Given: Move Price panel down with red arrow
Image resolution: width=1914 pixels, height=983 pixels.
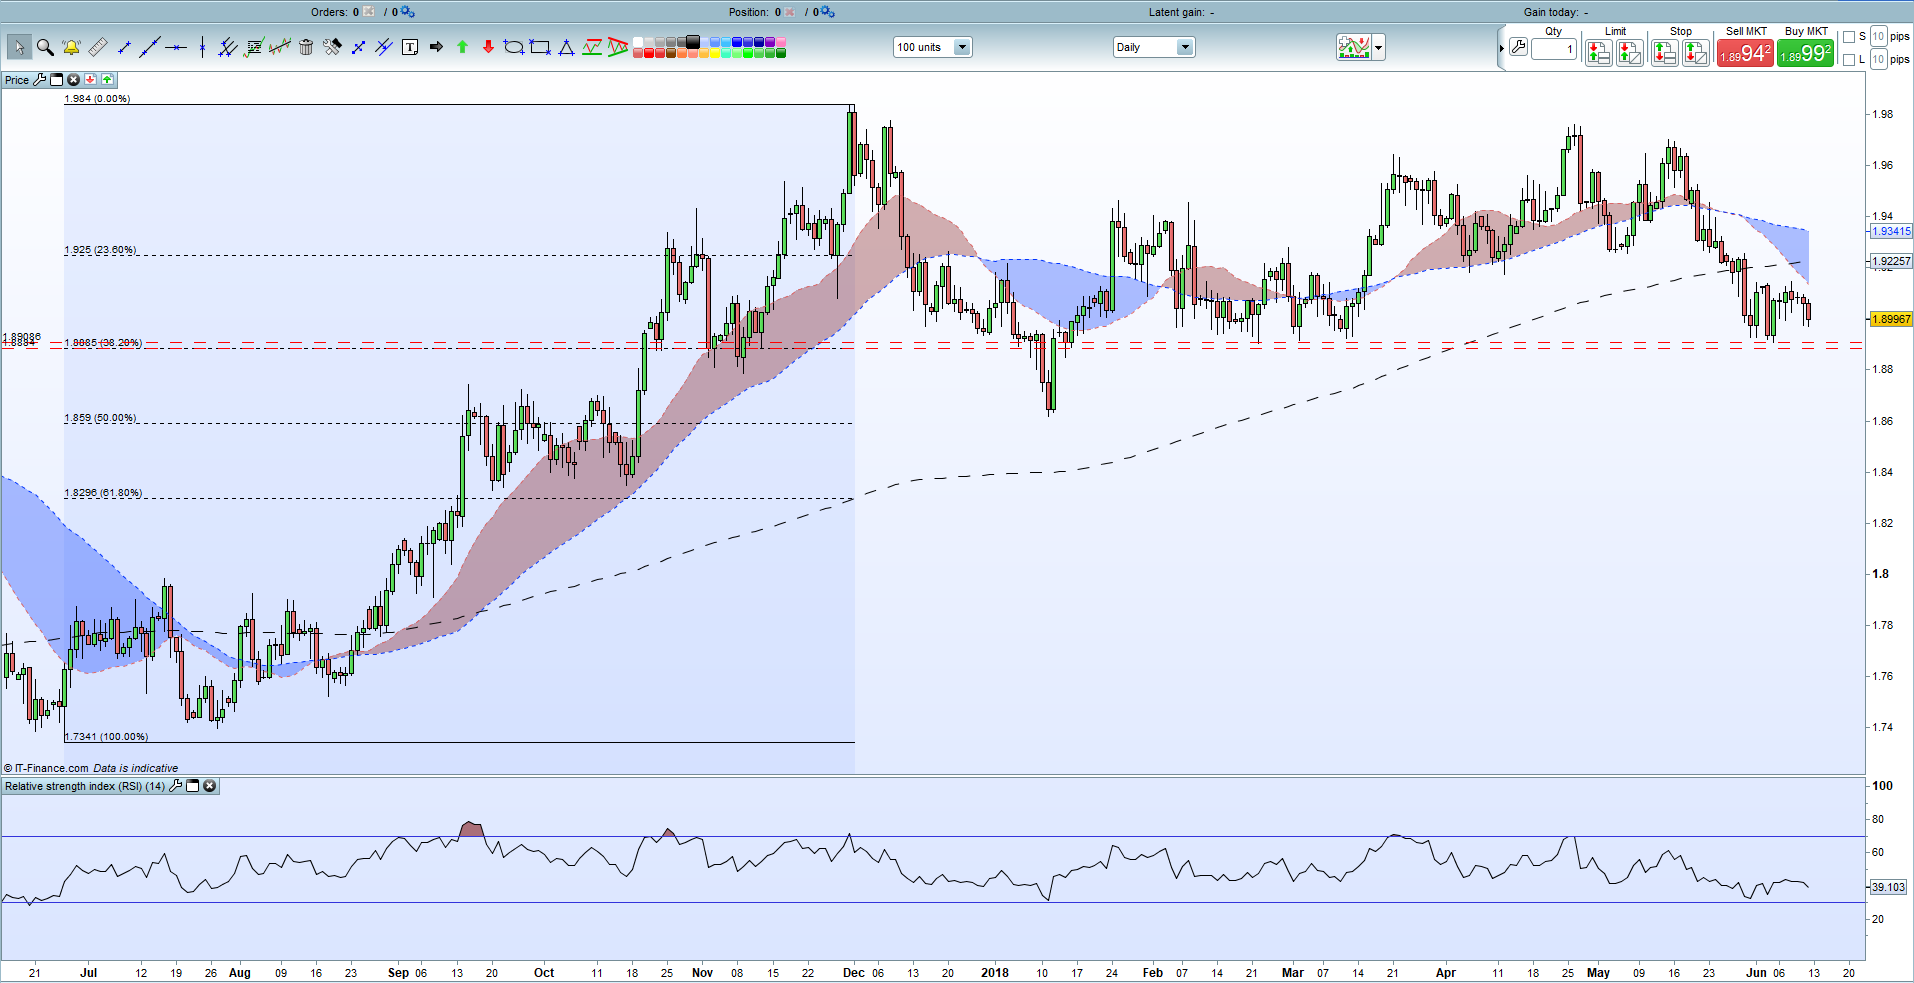Looking at the screenshot, I should (90, 80).
